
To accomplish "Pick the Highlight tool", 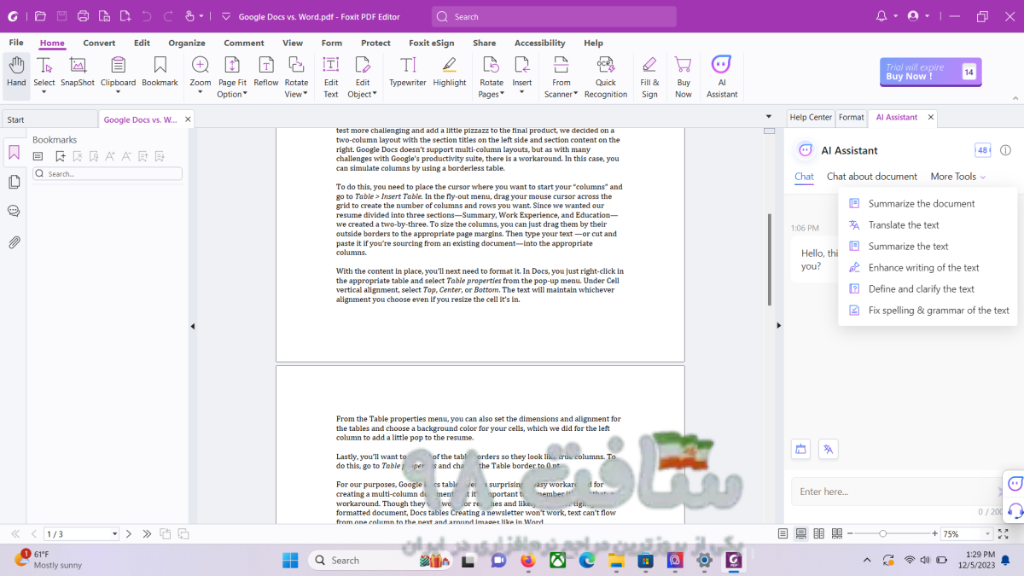I will coord(449,71).
